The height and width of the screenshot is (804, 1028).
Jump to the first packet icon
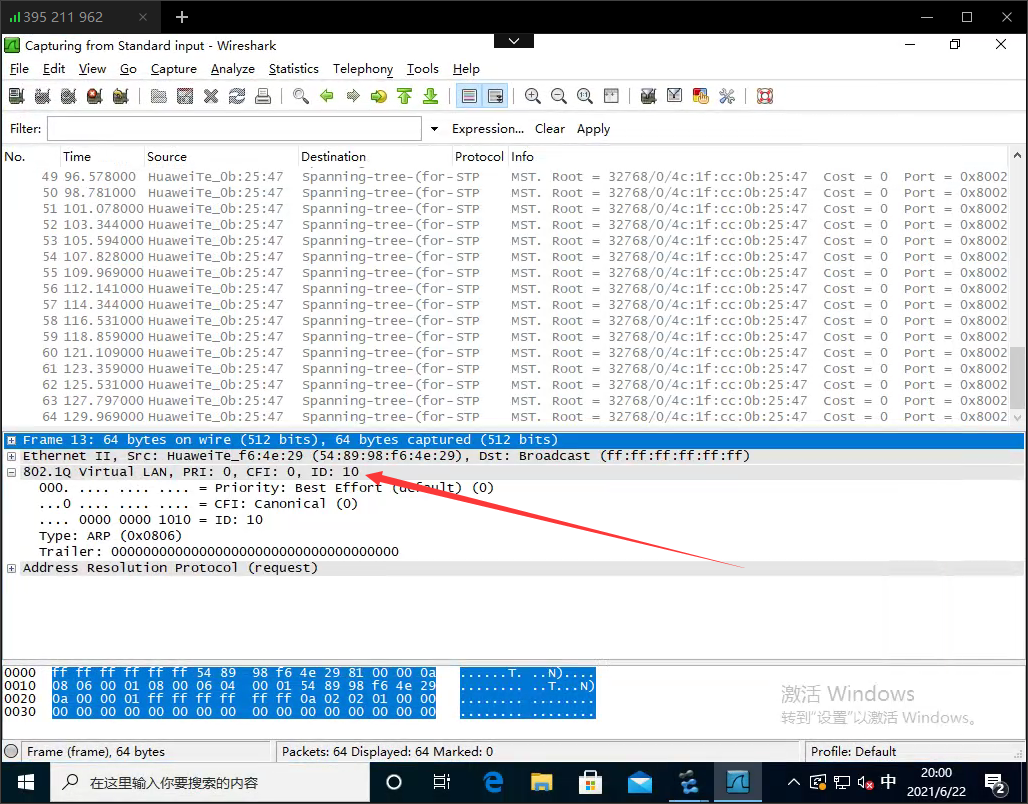point(405,96)
